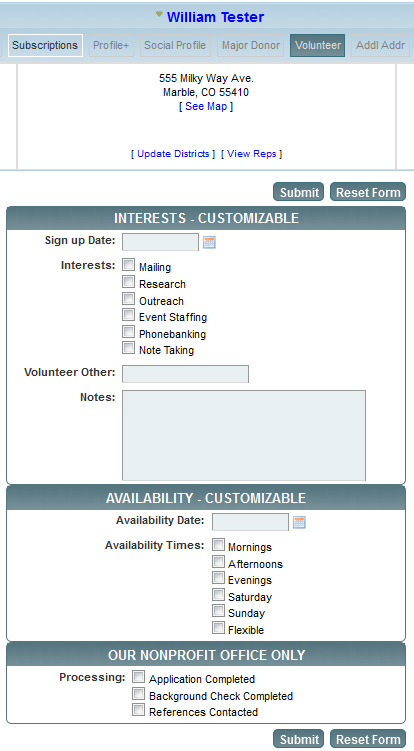Switch to the Subscriptions tab
The height and width of the screenshot is (751, 414).
click(x=45, y=46)
